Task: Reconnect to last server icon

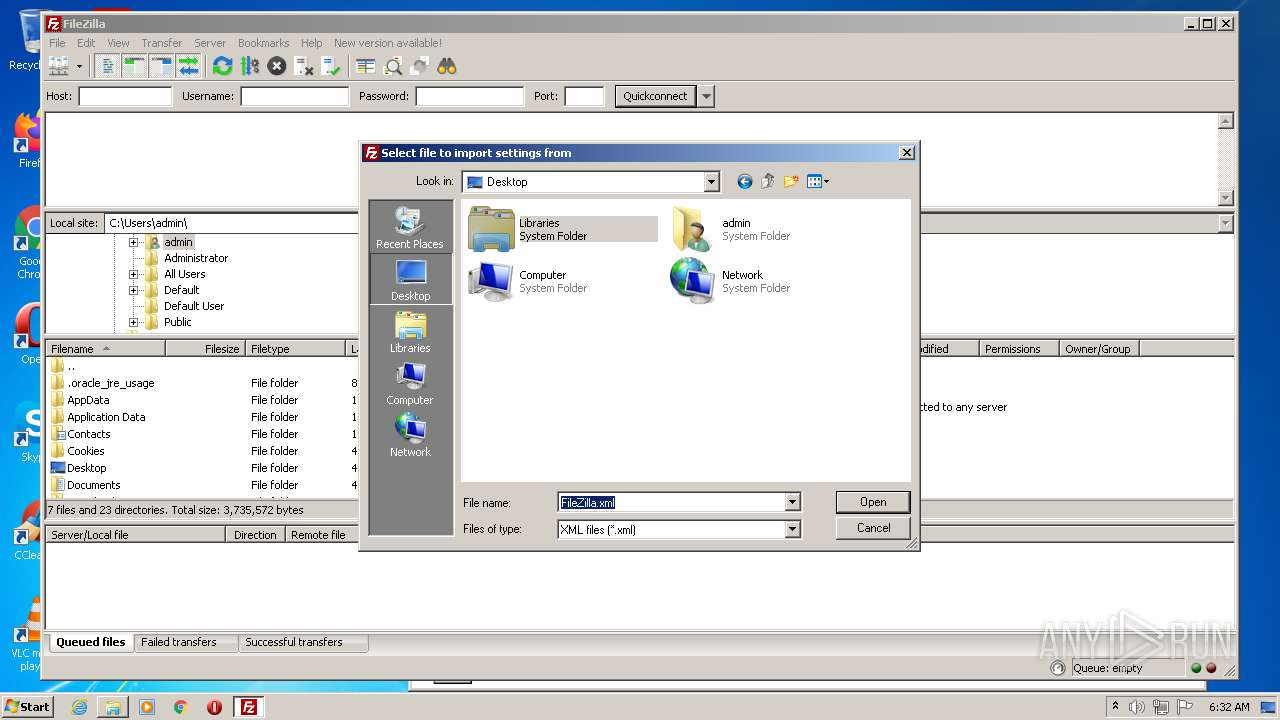Action: point(331,66)
